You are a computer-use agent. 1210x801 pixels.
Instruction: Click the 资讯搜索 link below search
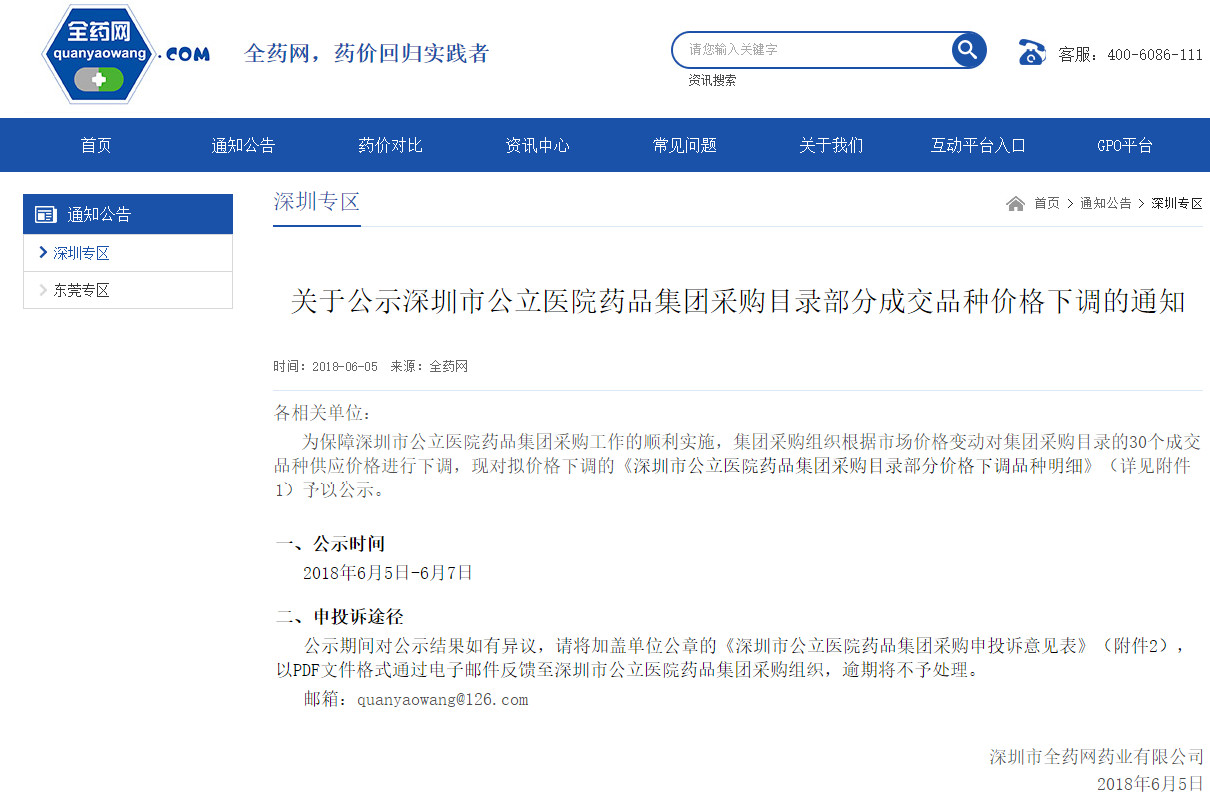(x=712, y=81)
